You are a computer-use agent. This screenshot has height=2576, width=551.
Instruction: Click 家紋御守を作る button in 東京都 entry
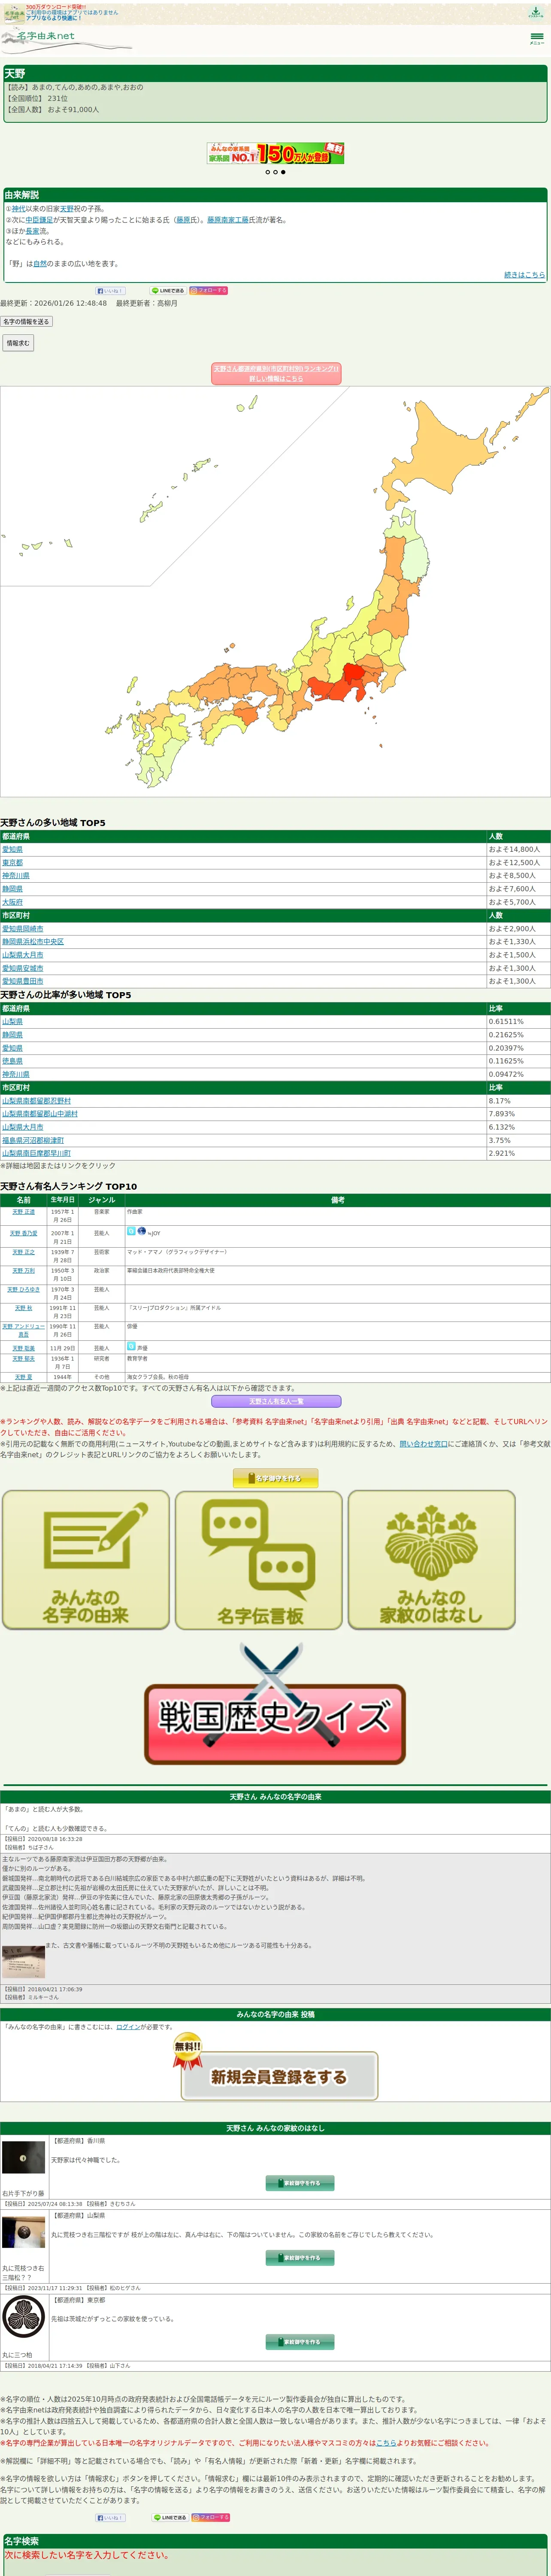[300, 2341]
